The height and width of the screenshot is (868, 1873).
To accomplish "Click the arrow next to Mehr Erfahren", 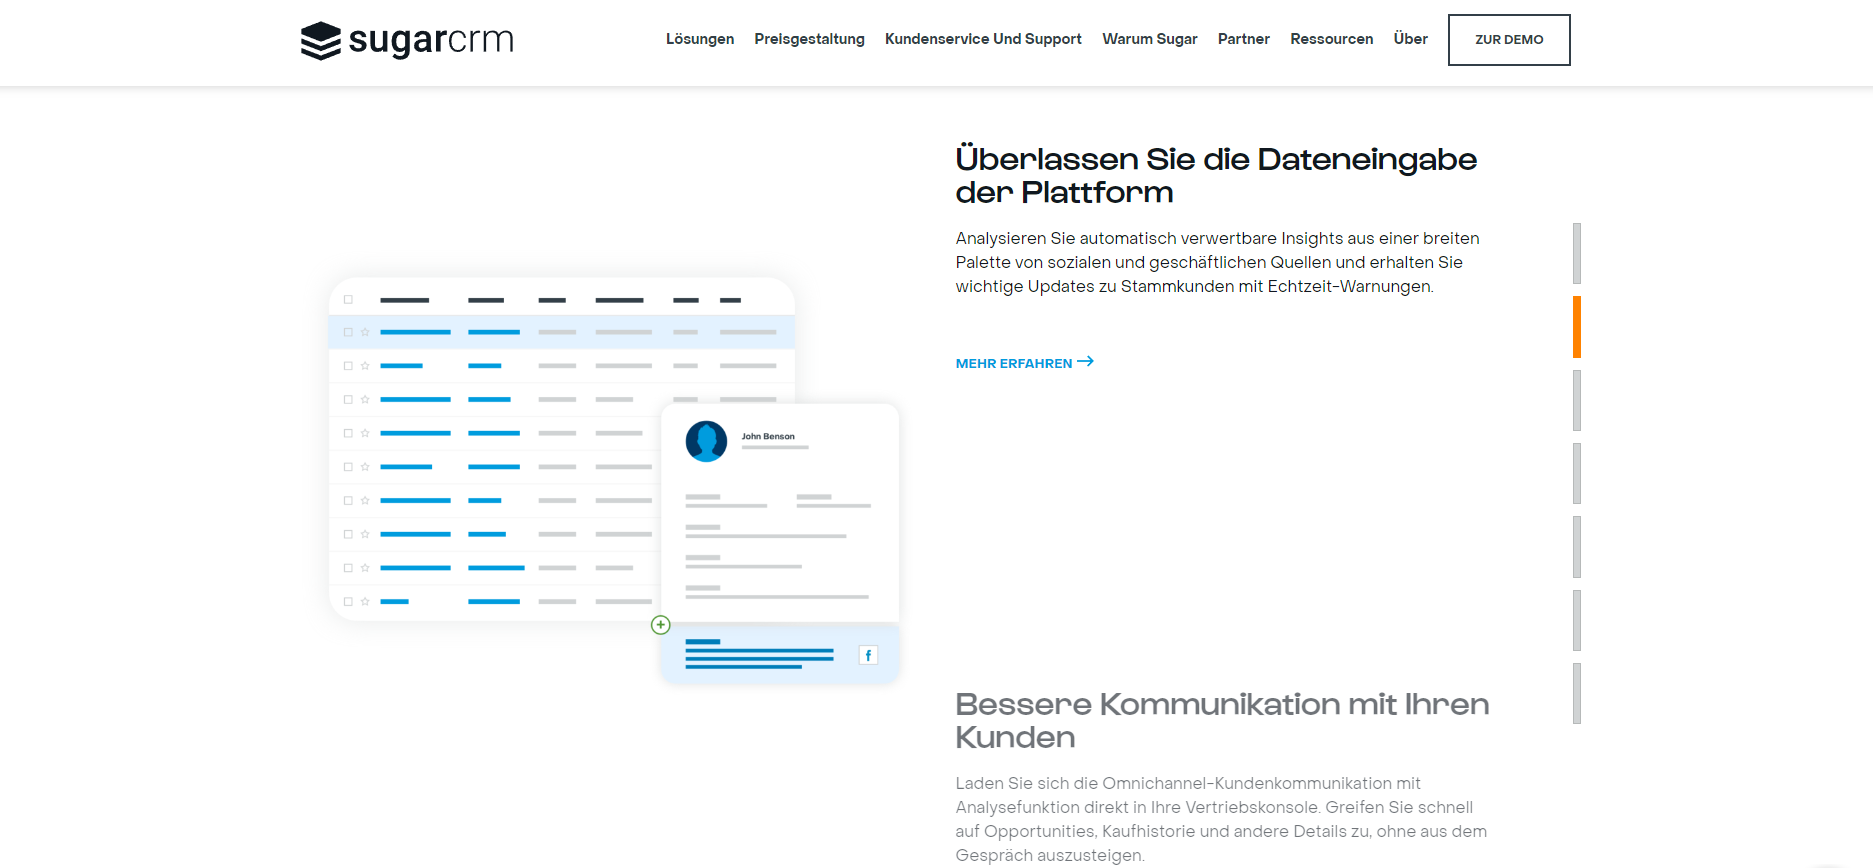I will (x=1085, y=362).
